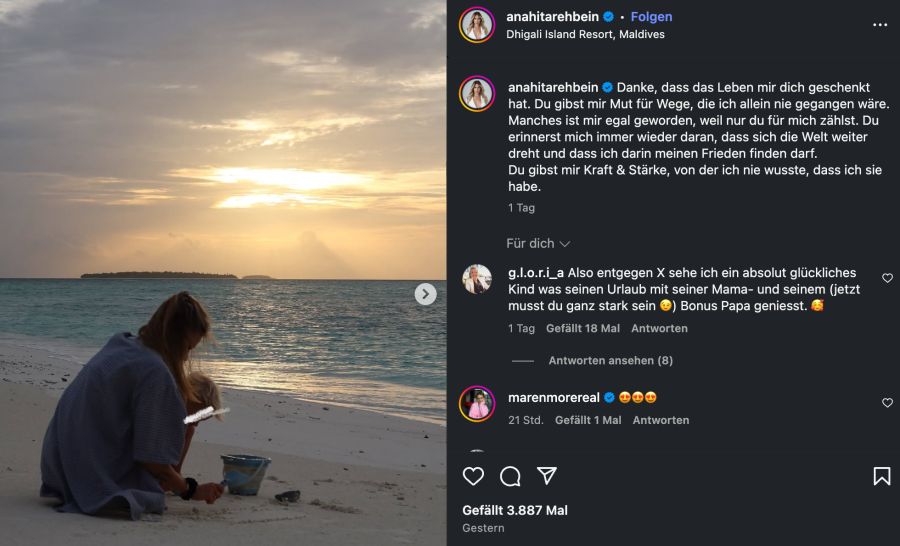Open g.l.o.r.i_a's profile picture
The image size is (900, 546).
point(477,279)
